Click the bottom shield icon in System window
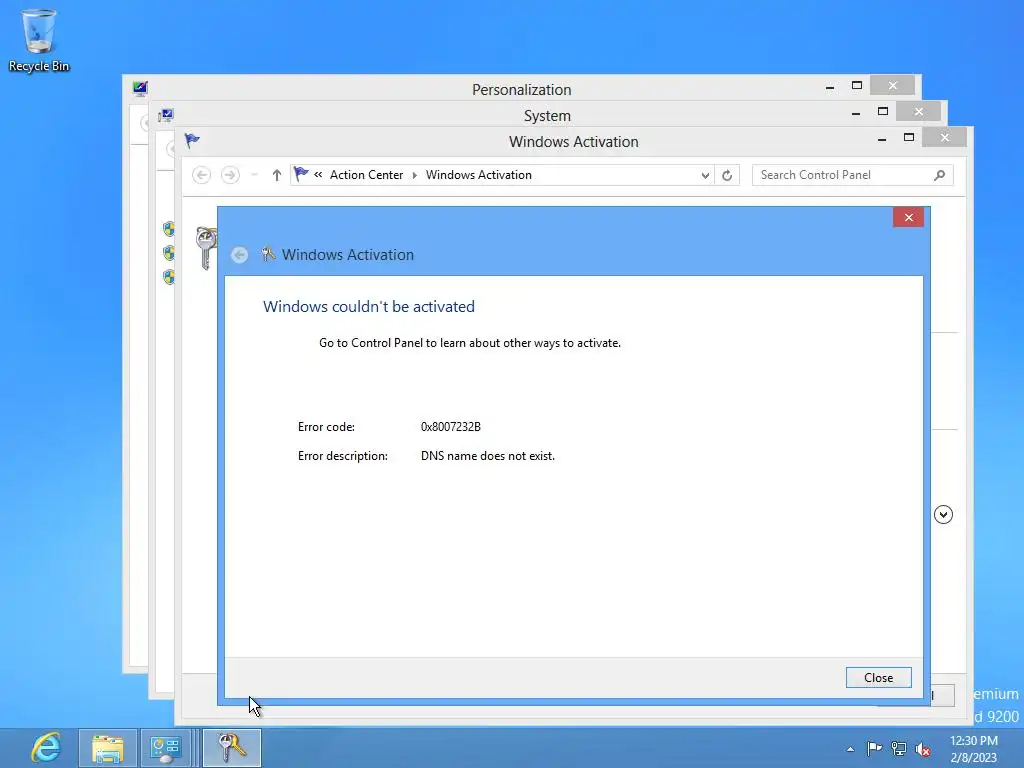This screenshot has height=768, width=1024. (x=168, y=277)
